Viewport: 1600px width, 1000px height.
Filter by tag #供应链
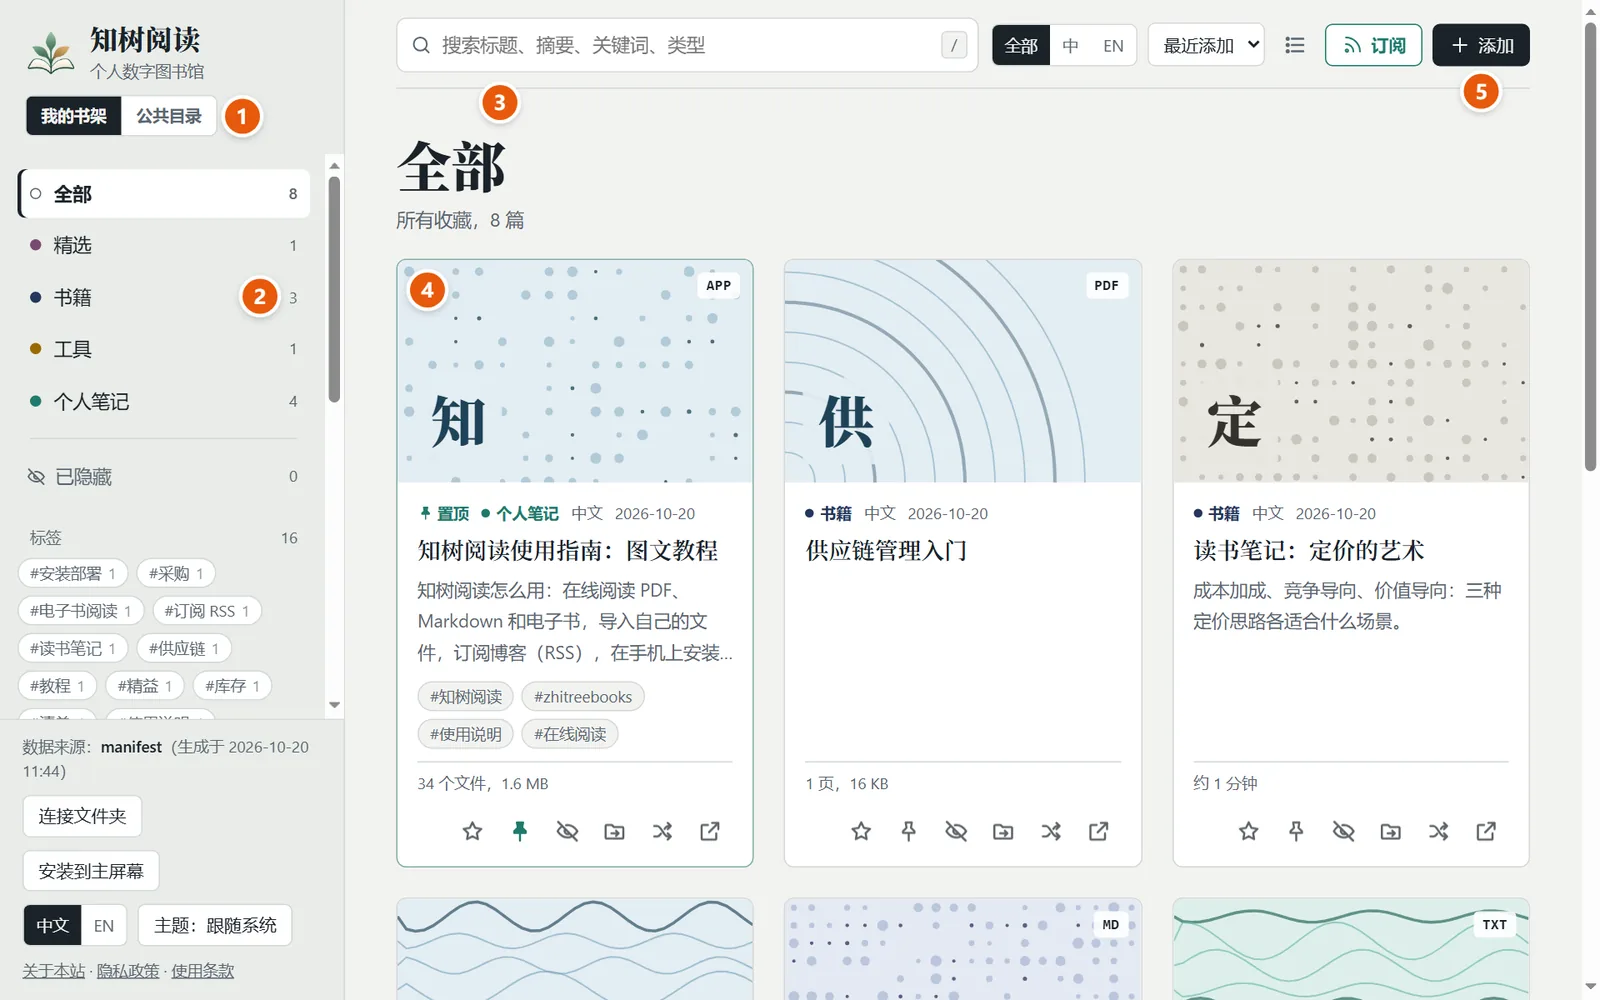[x=184, y=648]
